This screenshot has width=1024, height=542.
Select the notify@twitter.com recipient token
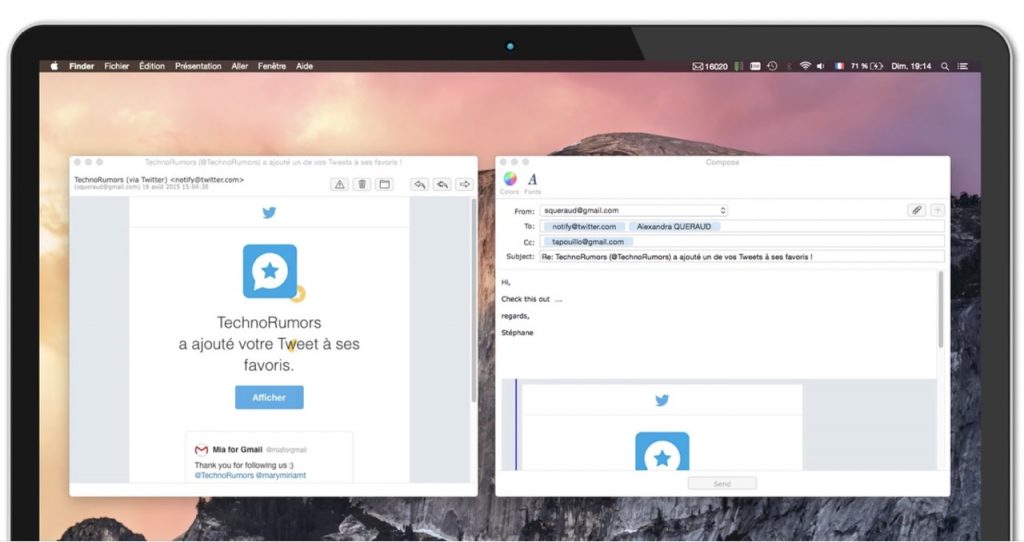pos(585,227)
